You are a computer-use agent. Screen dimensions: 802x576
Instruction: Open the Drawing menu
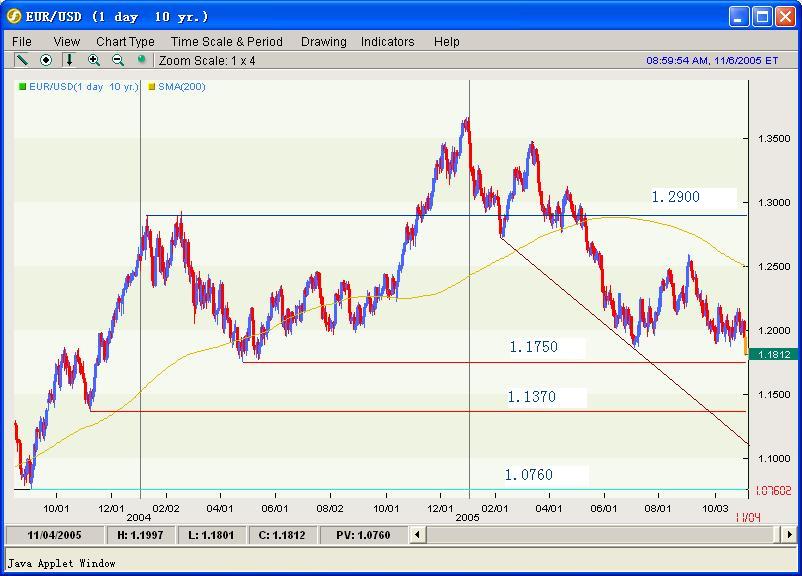click(x=323, y=41)
